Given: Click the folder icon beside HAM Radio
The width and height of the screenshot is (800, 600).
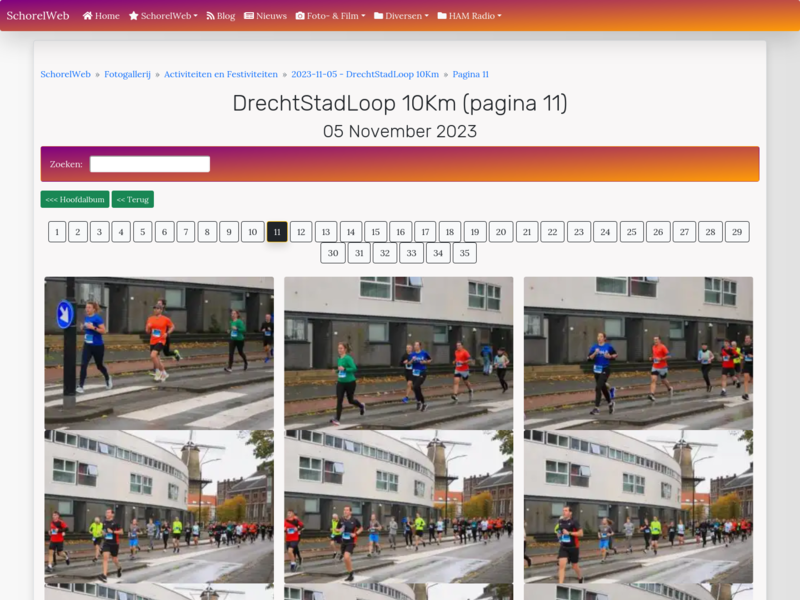Looking at the screenshot, I should click(x=442, y=16).
